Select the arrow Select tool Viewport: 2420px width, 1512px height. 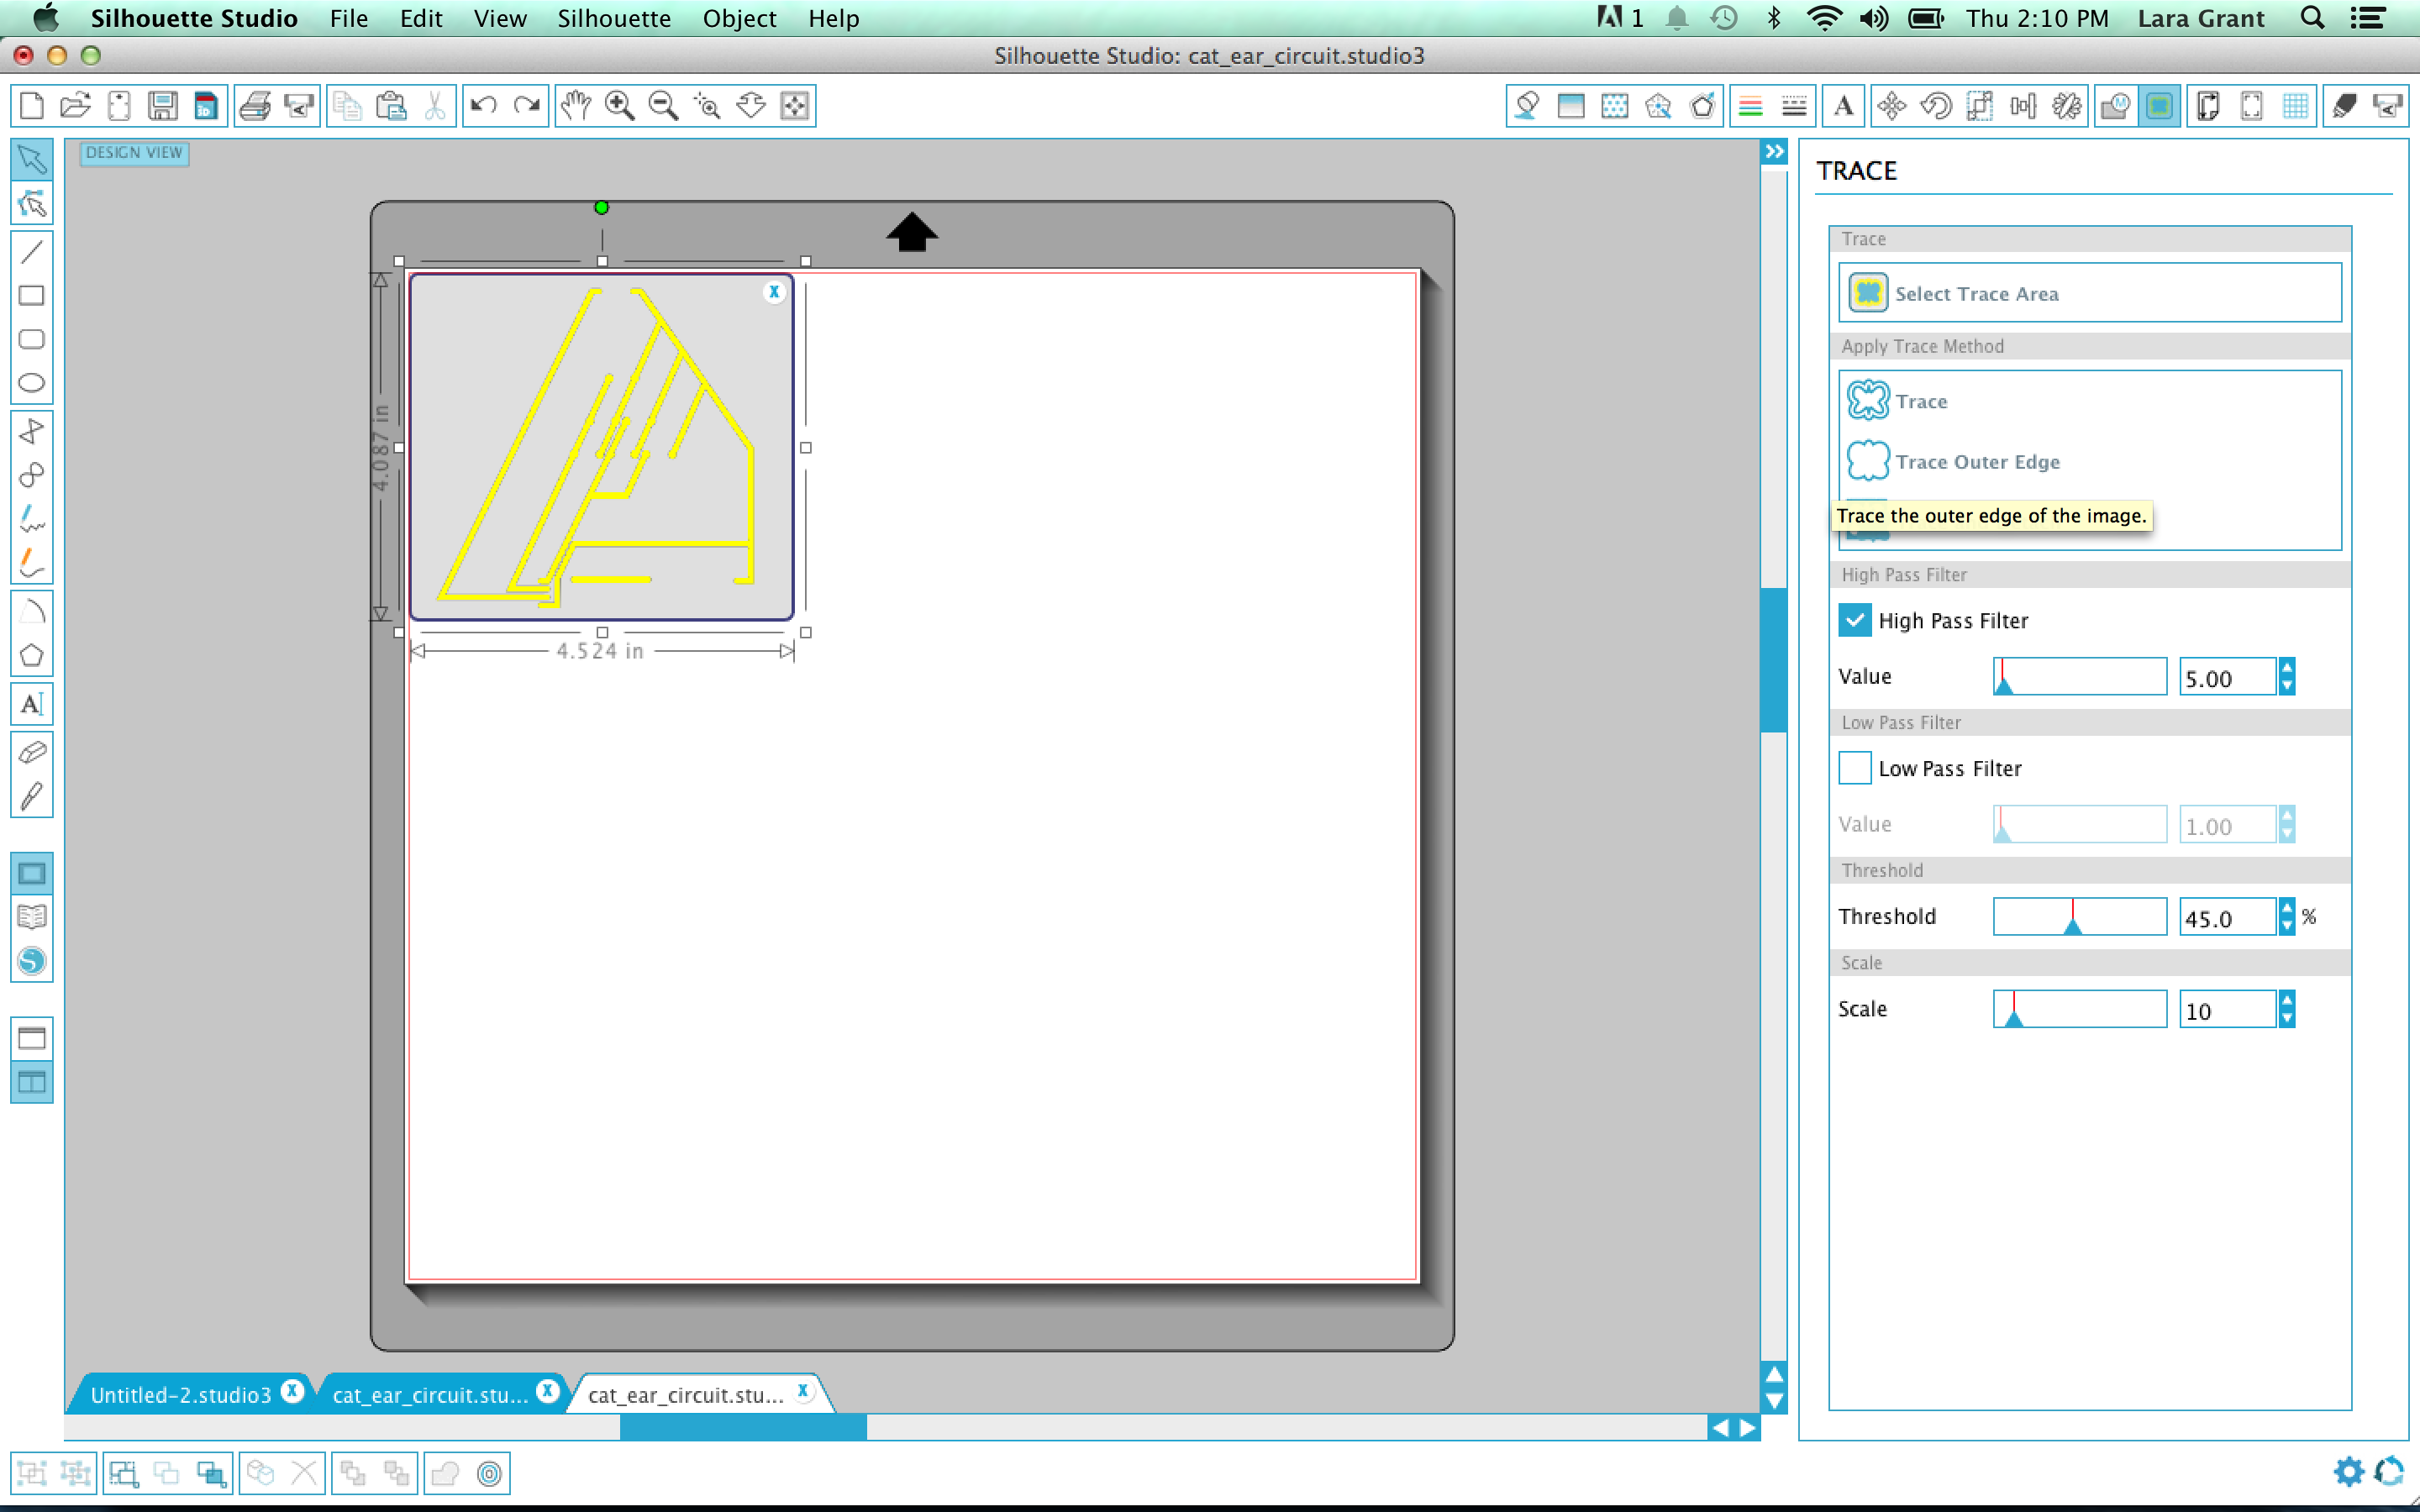[32, 159]
